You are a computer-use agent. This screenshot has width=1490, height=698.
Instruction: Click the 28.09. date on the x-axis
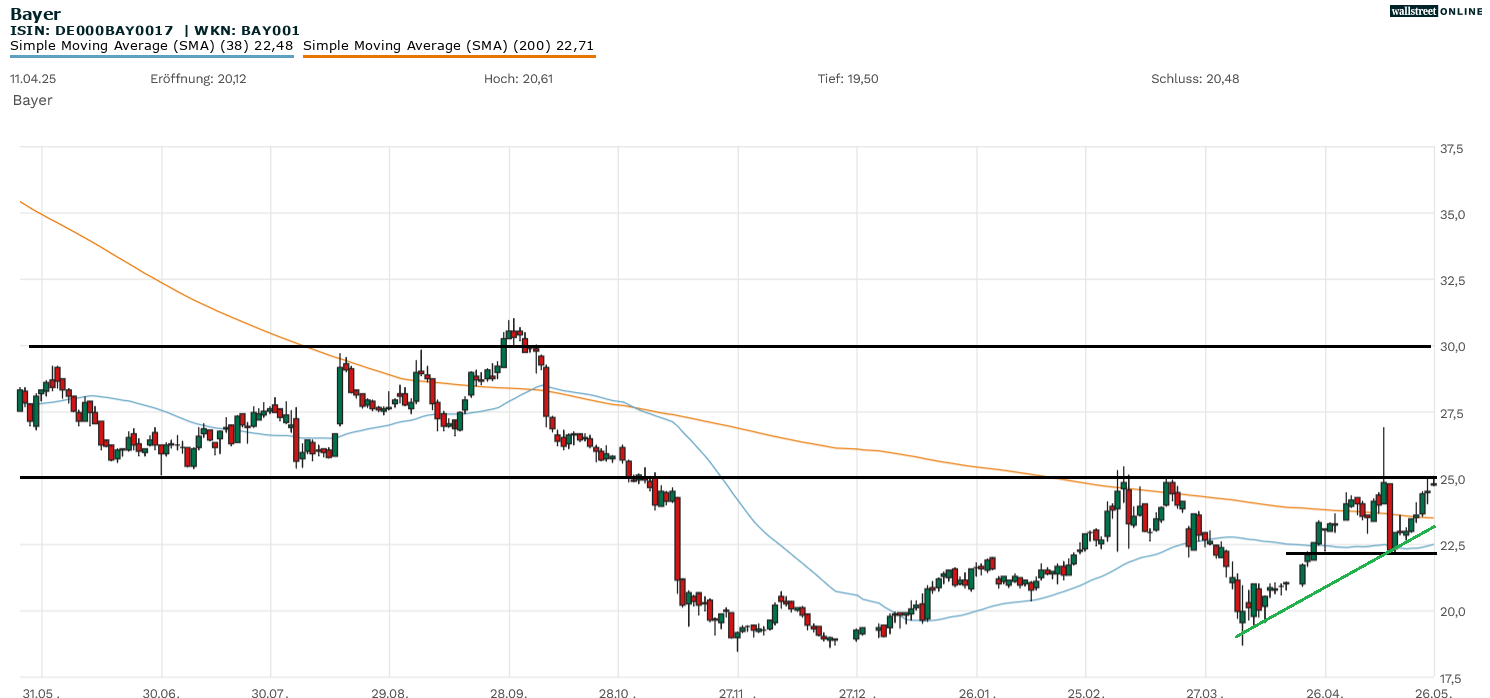pos(509,693)
